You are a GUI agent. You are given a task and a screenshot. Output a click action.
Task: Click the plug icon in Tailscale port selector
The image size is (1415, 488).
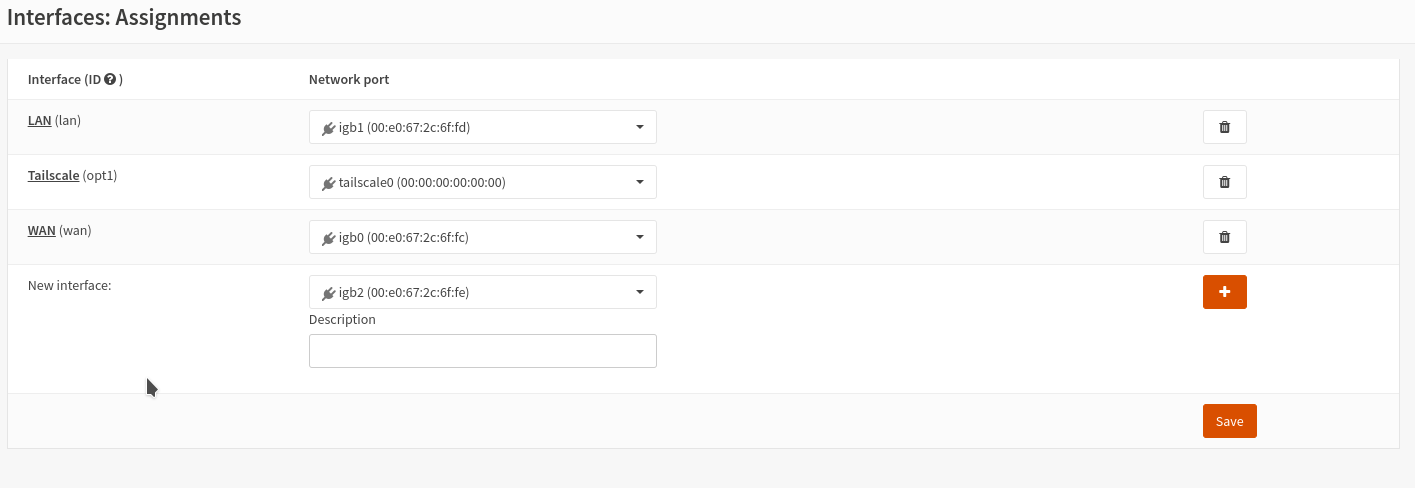coord(328,183)
